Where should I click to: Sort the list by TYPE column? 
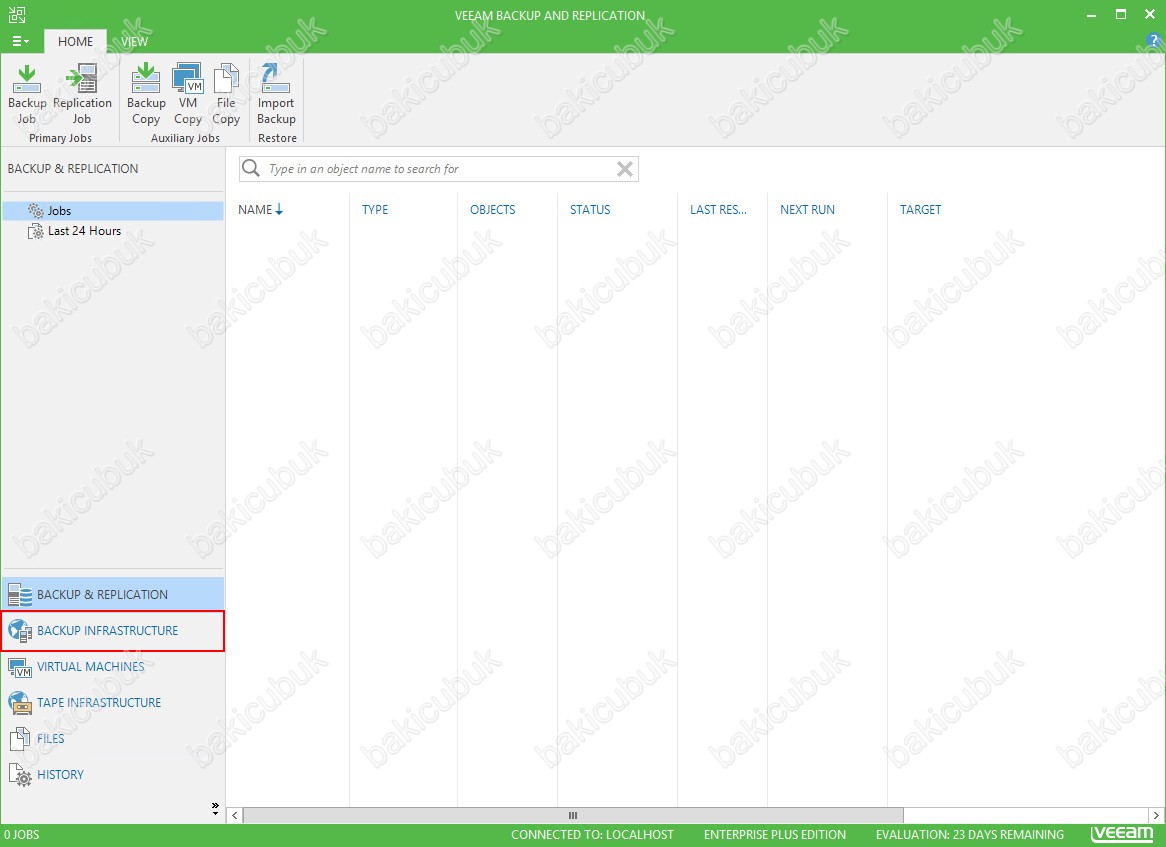(375, 210)
